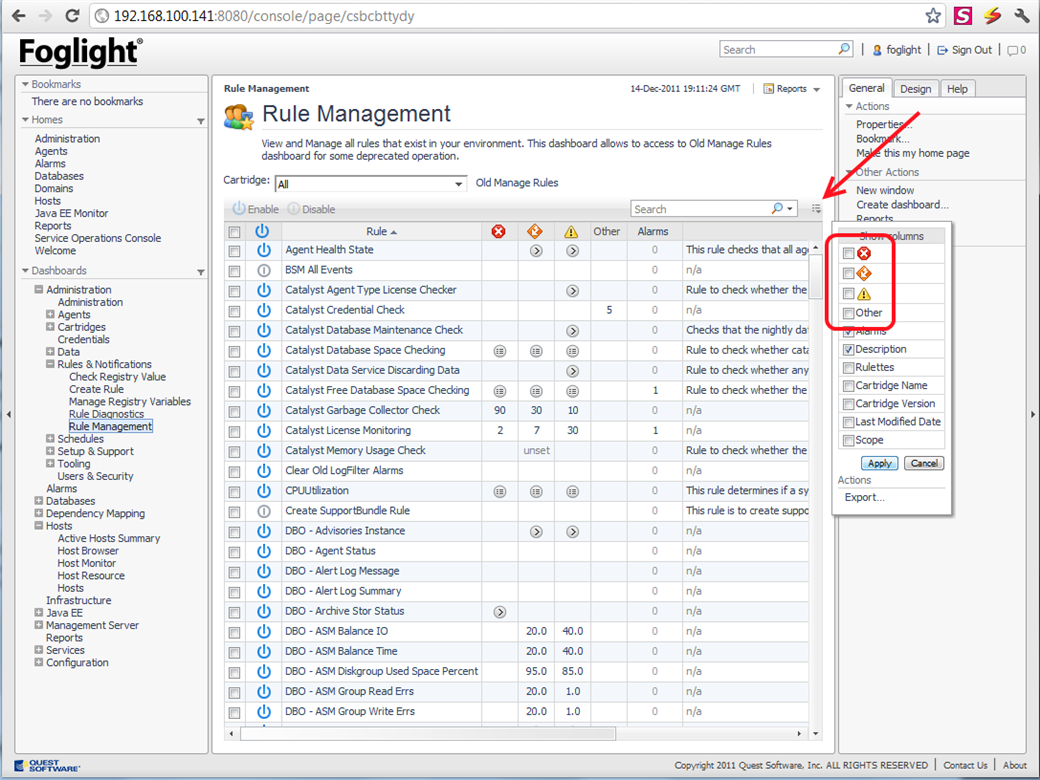Open the Cartridge dropdown set to All
1040x780 pixels.
click(370, 184)
